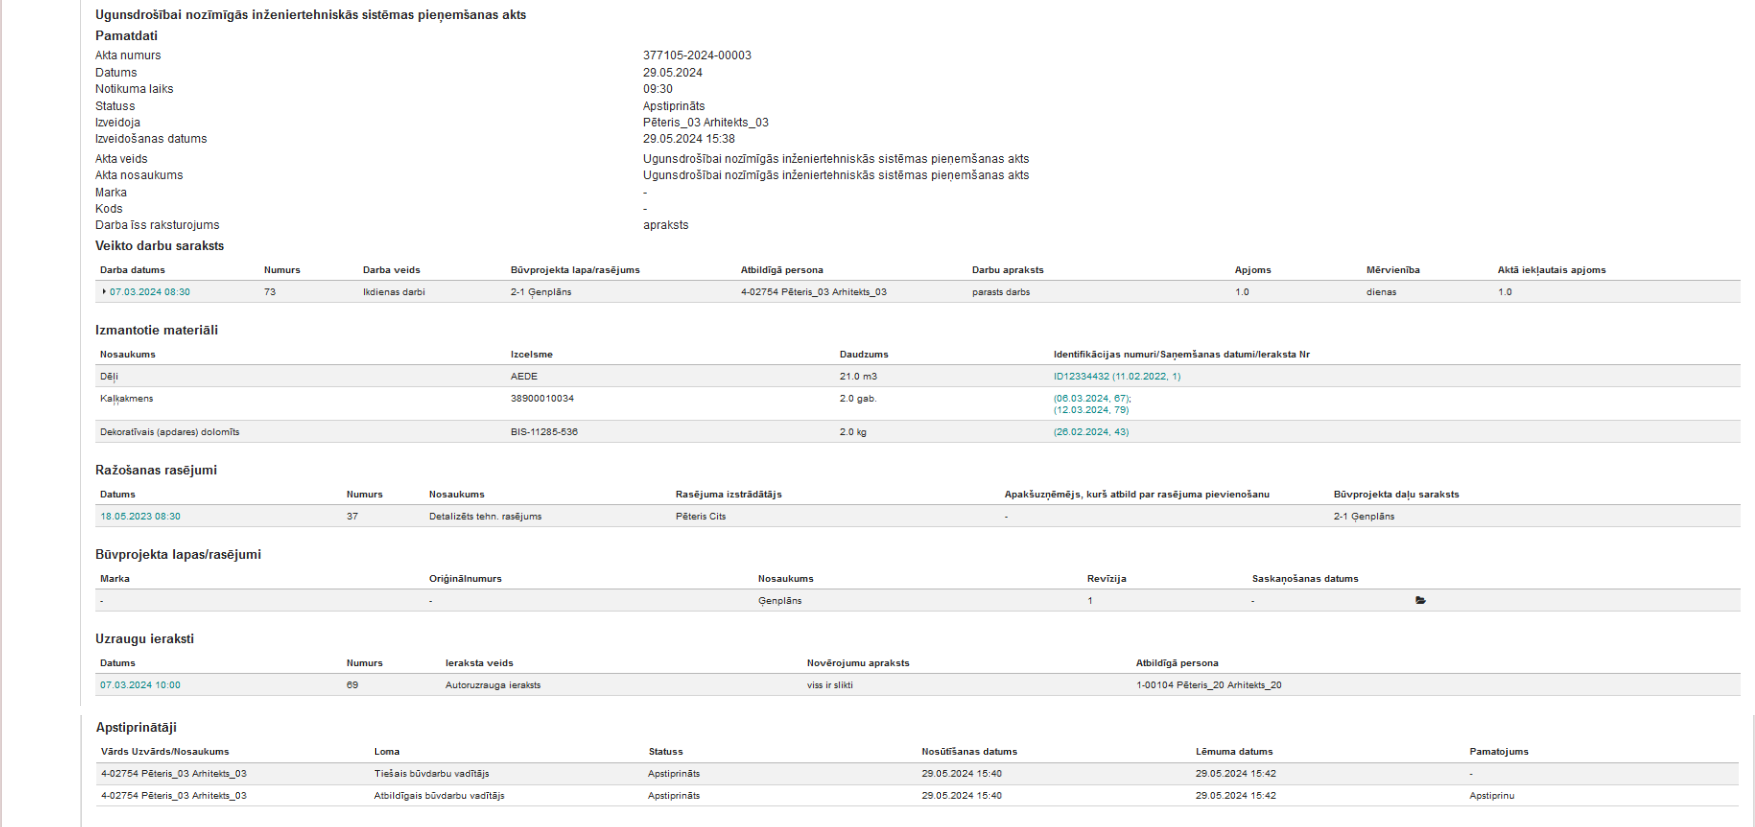Image resolution: width=1755 pixels, height=827 pixels.
Task: Click 'Detalizēts tehn. rasējums' drawing name
Action: click(x=485, y=517)
